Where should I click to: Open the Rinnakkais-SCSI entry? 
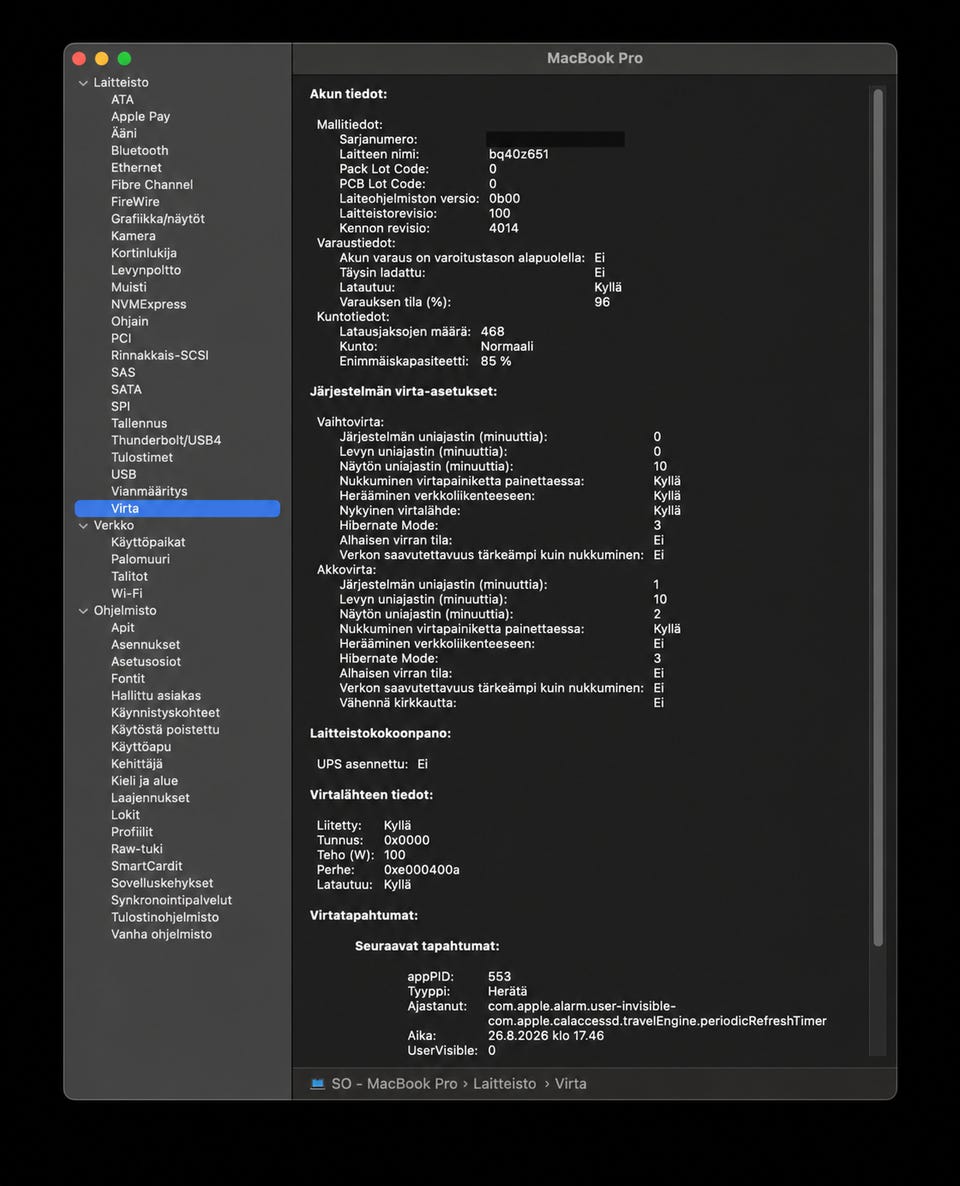click(159, 355)
